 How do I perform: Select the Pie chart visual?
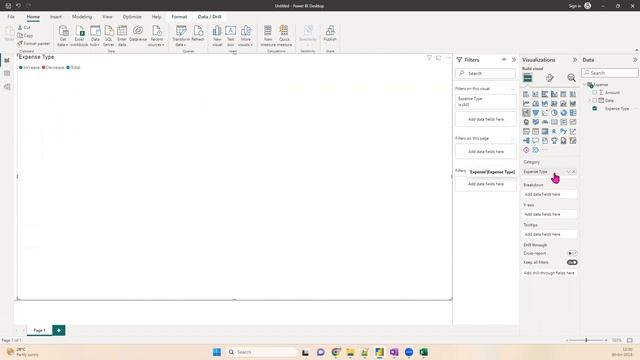tap(554, 113)
